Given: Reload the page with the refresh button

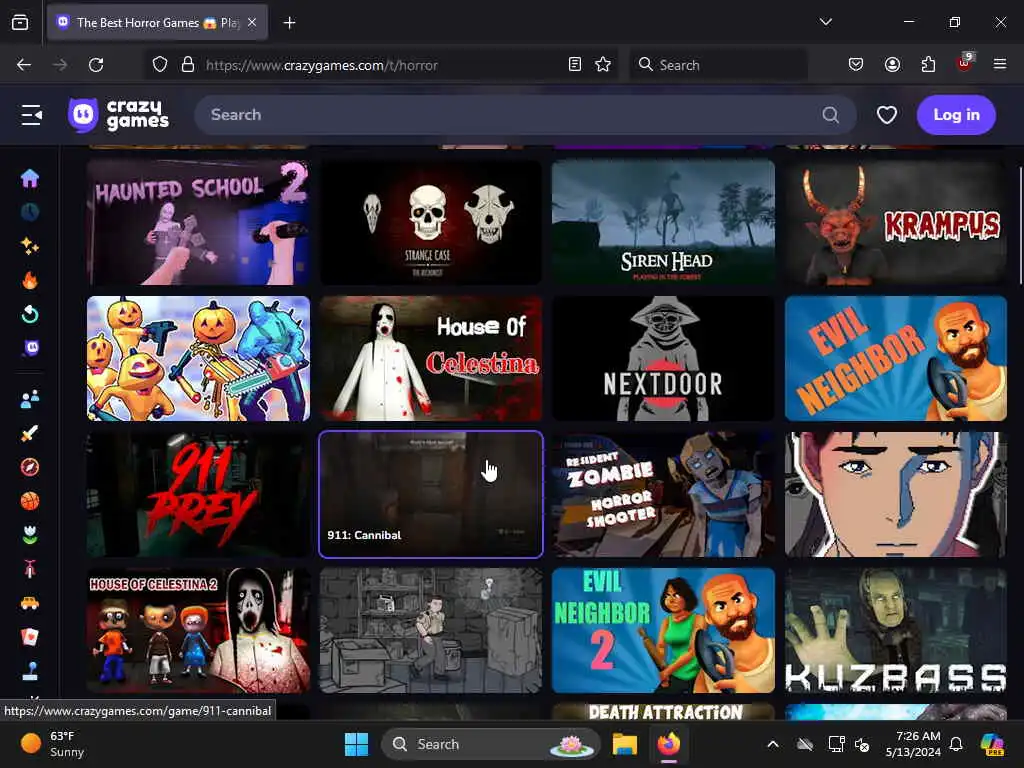Looking at the screenshot, I should (96, 65).
